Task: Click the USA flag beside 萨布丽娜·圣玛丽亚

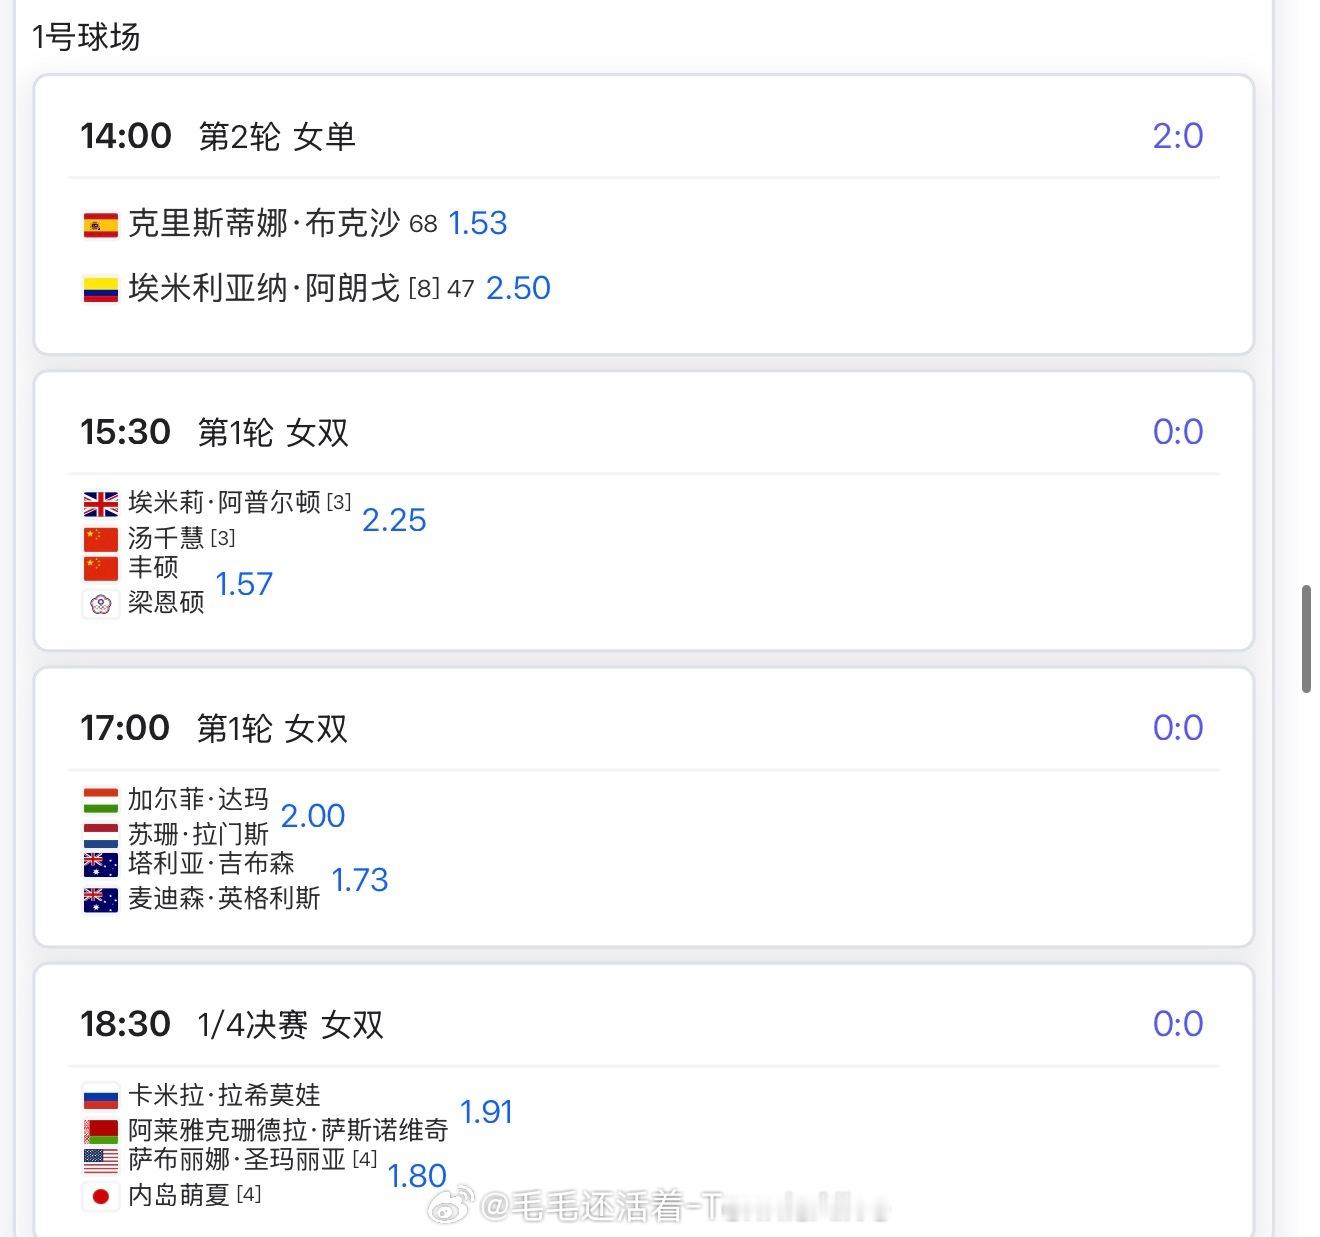Action: 100,1160
